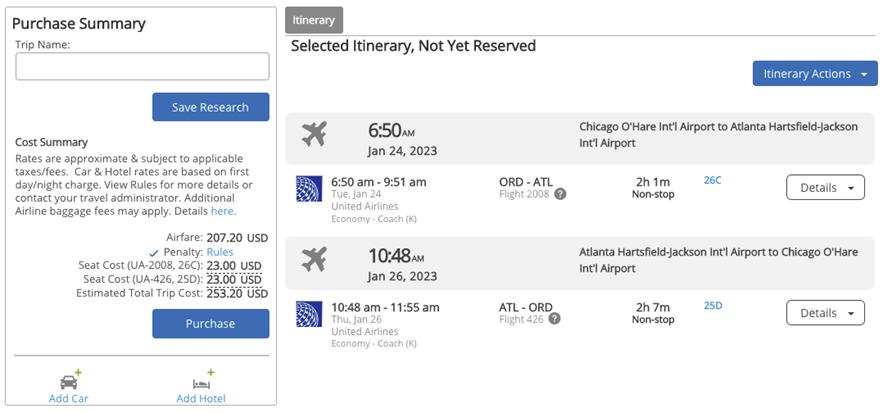Click the United Airlines logo for Flight 2008

[x=309, y=187]
